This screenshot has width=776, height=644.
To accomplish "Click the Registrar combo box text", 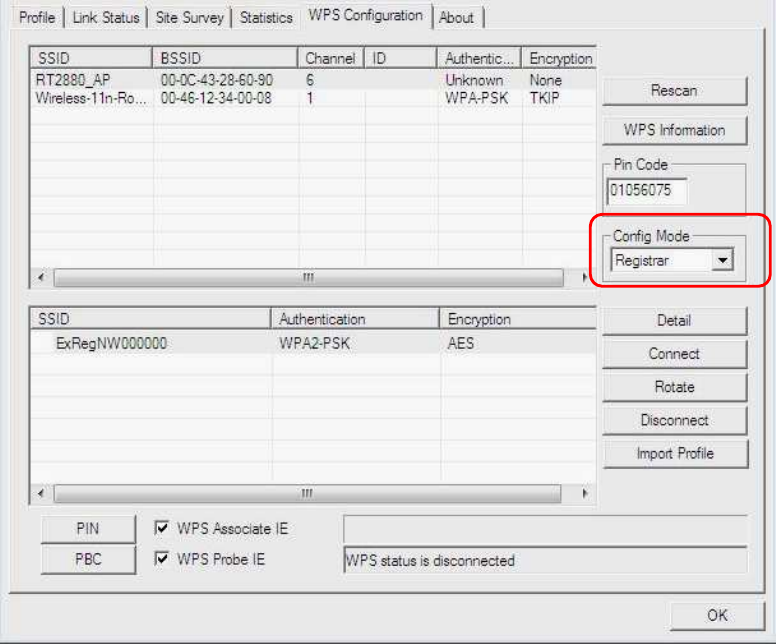I will coord(642,260).
